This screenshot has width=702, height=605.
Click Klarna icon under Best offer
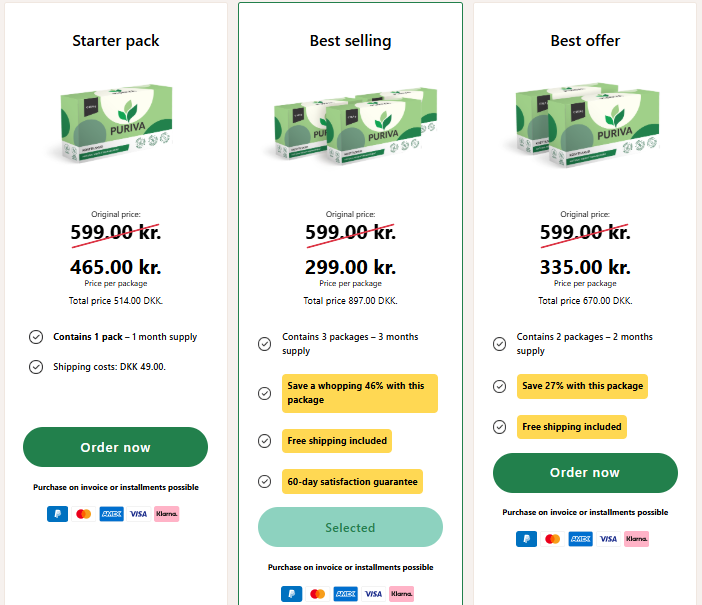click(x=636, y=539)
